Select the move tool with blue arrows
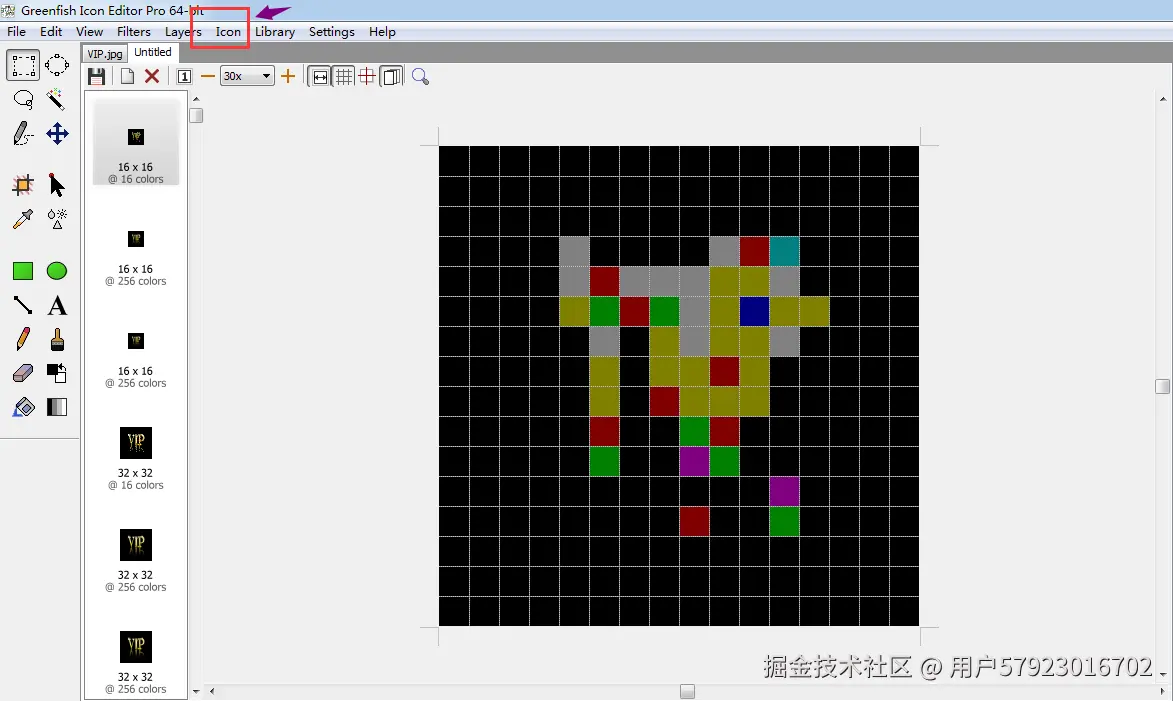The height and width of the screenshot is (701, 1173). pyautogui.click(x=57, y=133)
